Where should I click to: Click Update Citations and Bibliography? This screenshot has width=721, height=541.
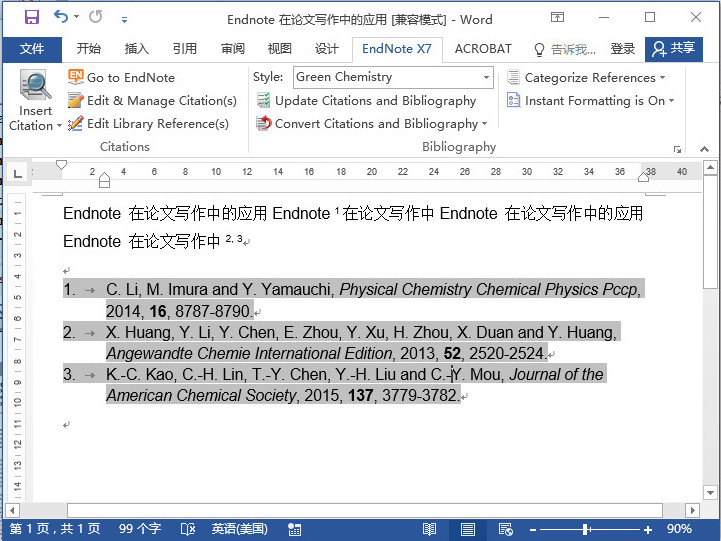click(x=366, y=101)
